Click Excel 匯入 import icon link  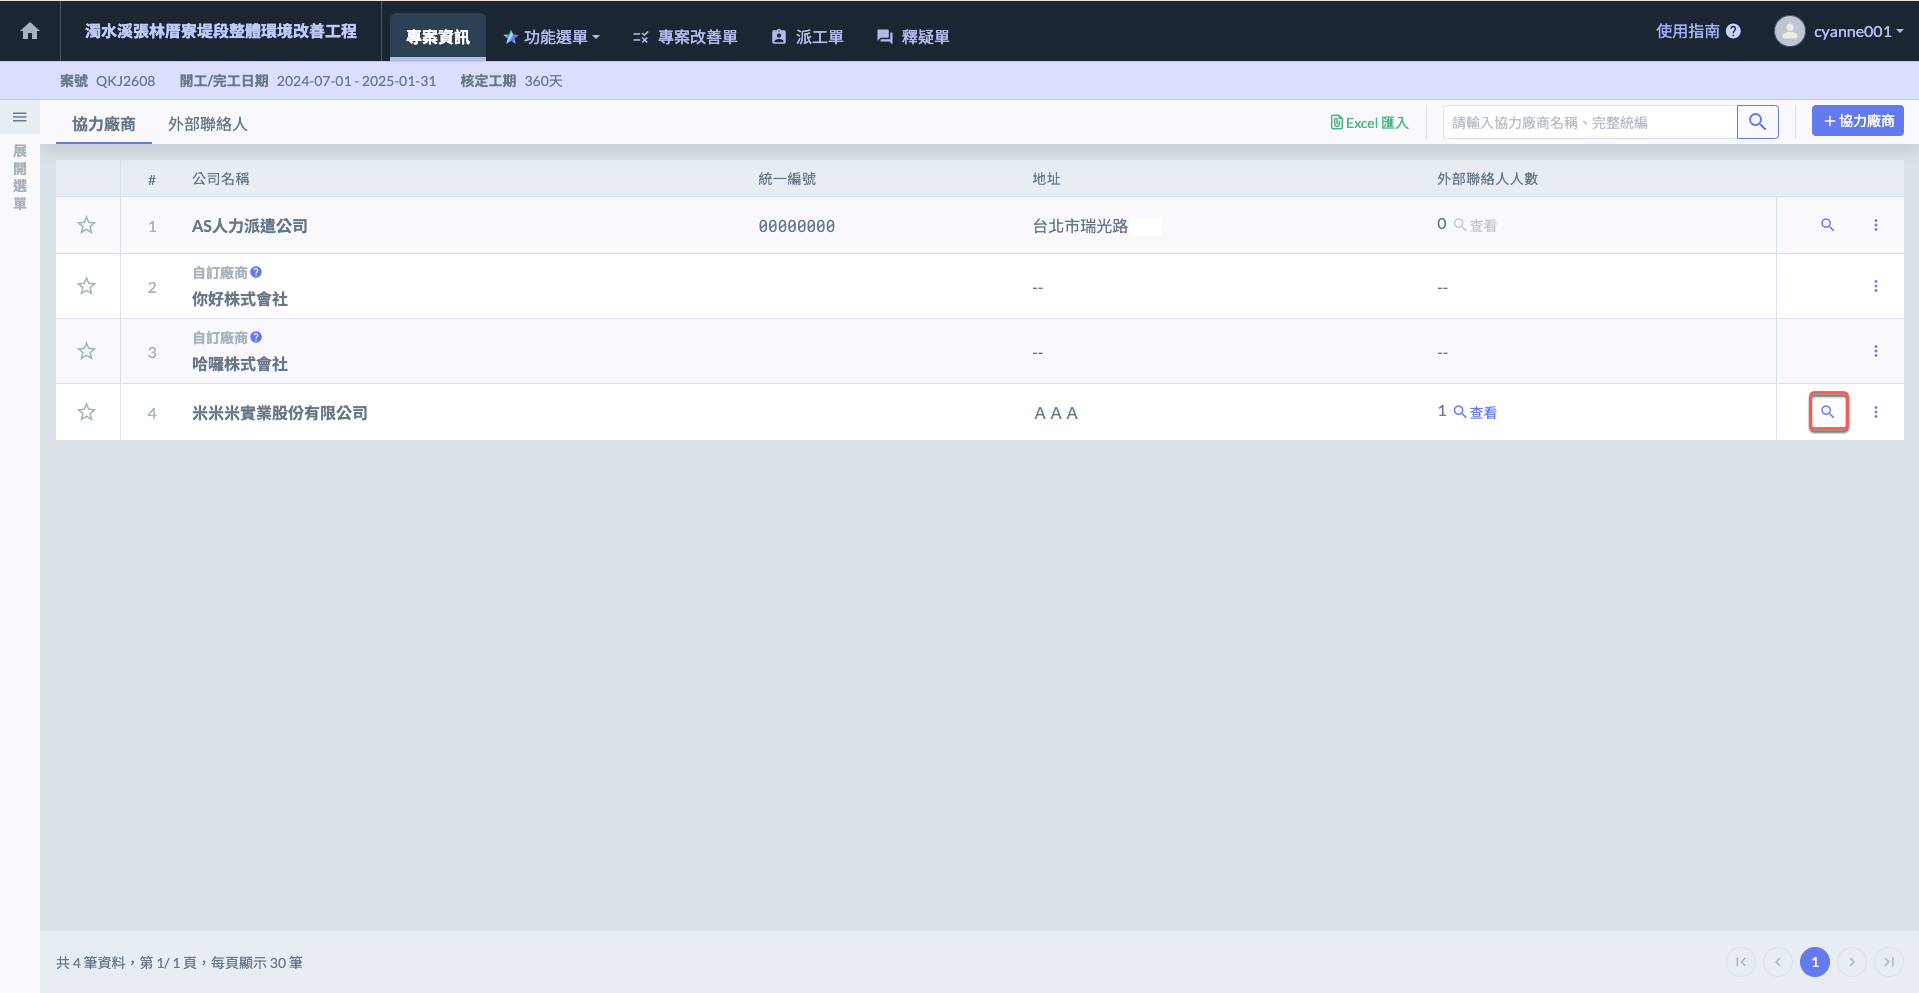pos(1368,123)
